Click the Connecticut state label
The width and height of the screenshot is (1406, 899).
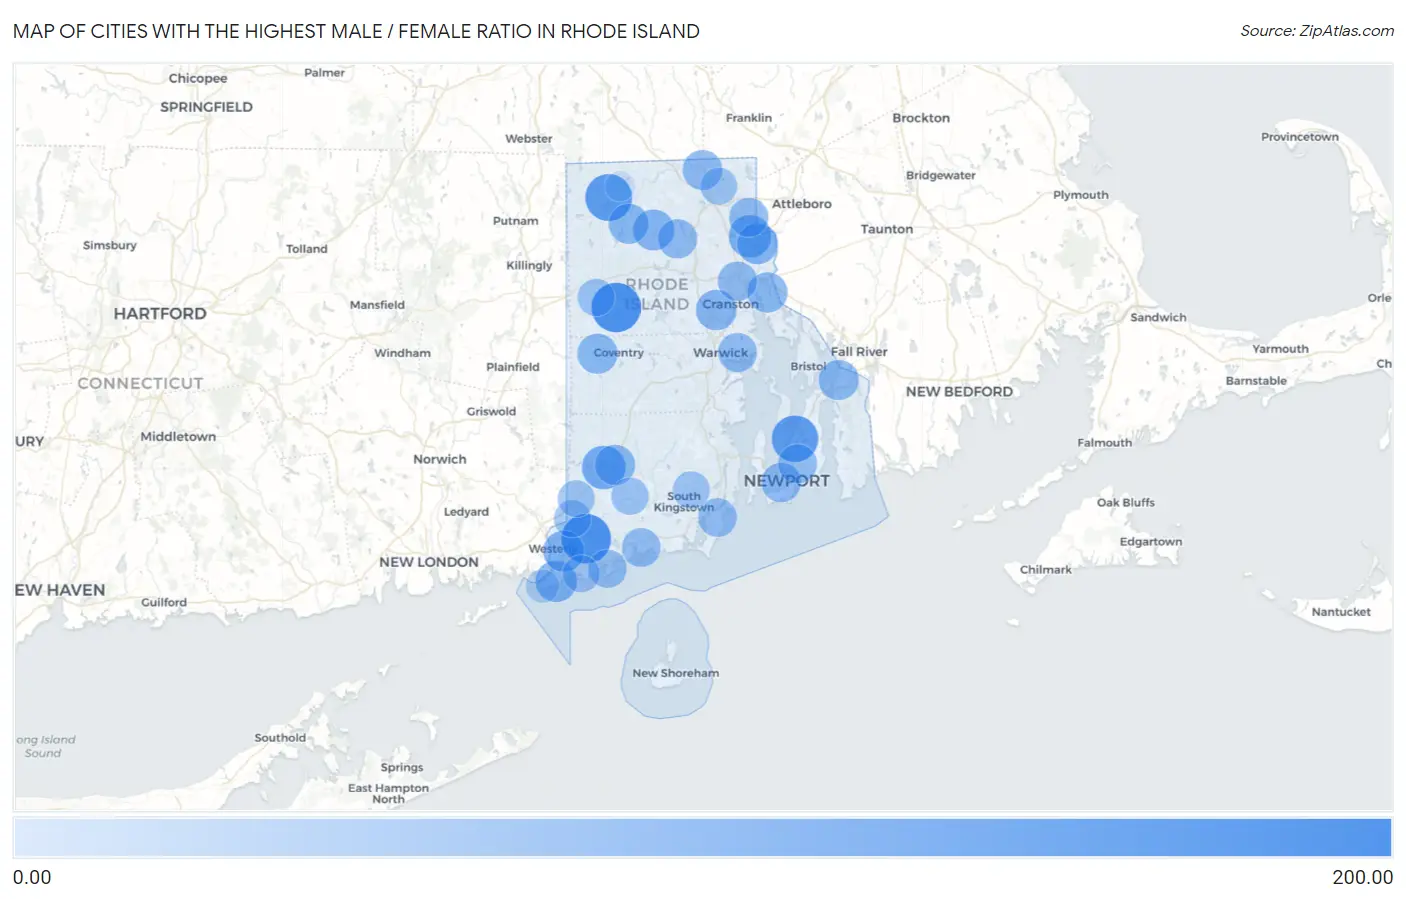point(140,383)
